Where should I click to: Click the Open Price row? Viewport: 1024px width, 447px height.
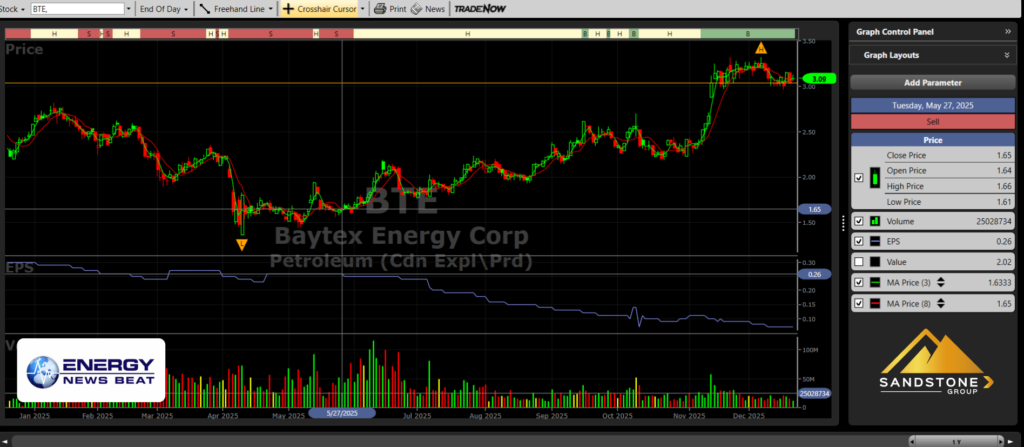click(949, 171)
